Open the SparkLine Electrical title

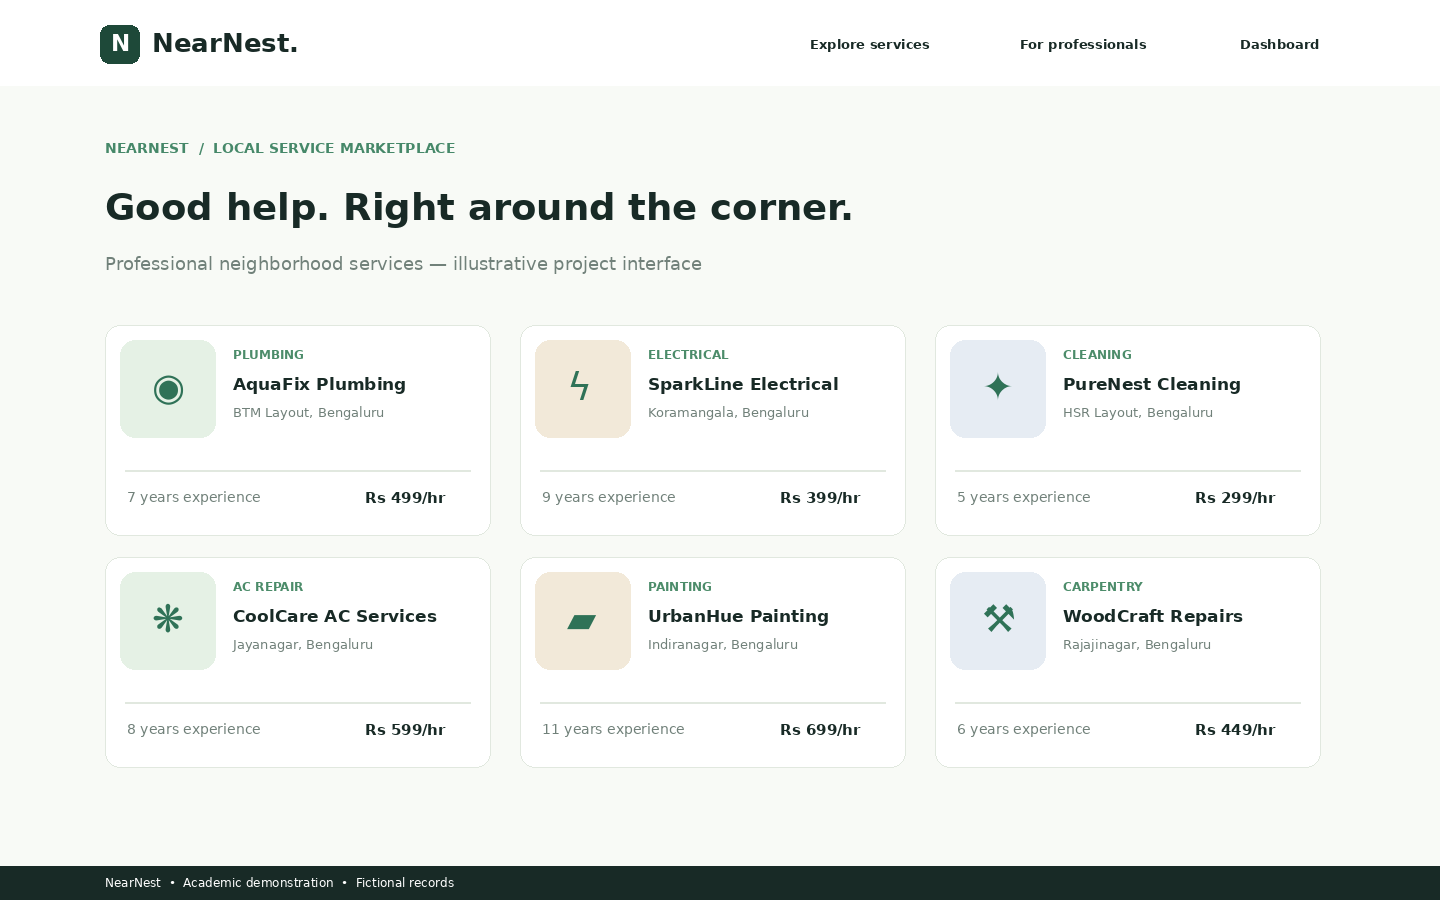(743, 384)
